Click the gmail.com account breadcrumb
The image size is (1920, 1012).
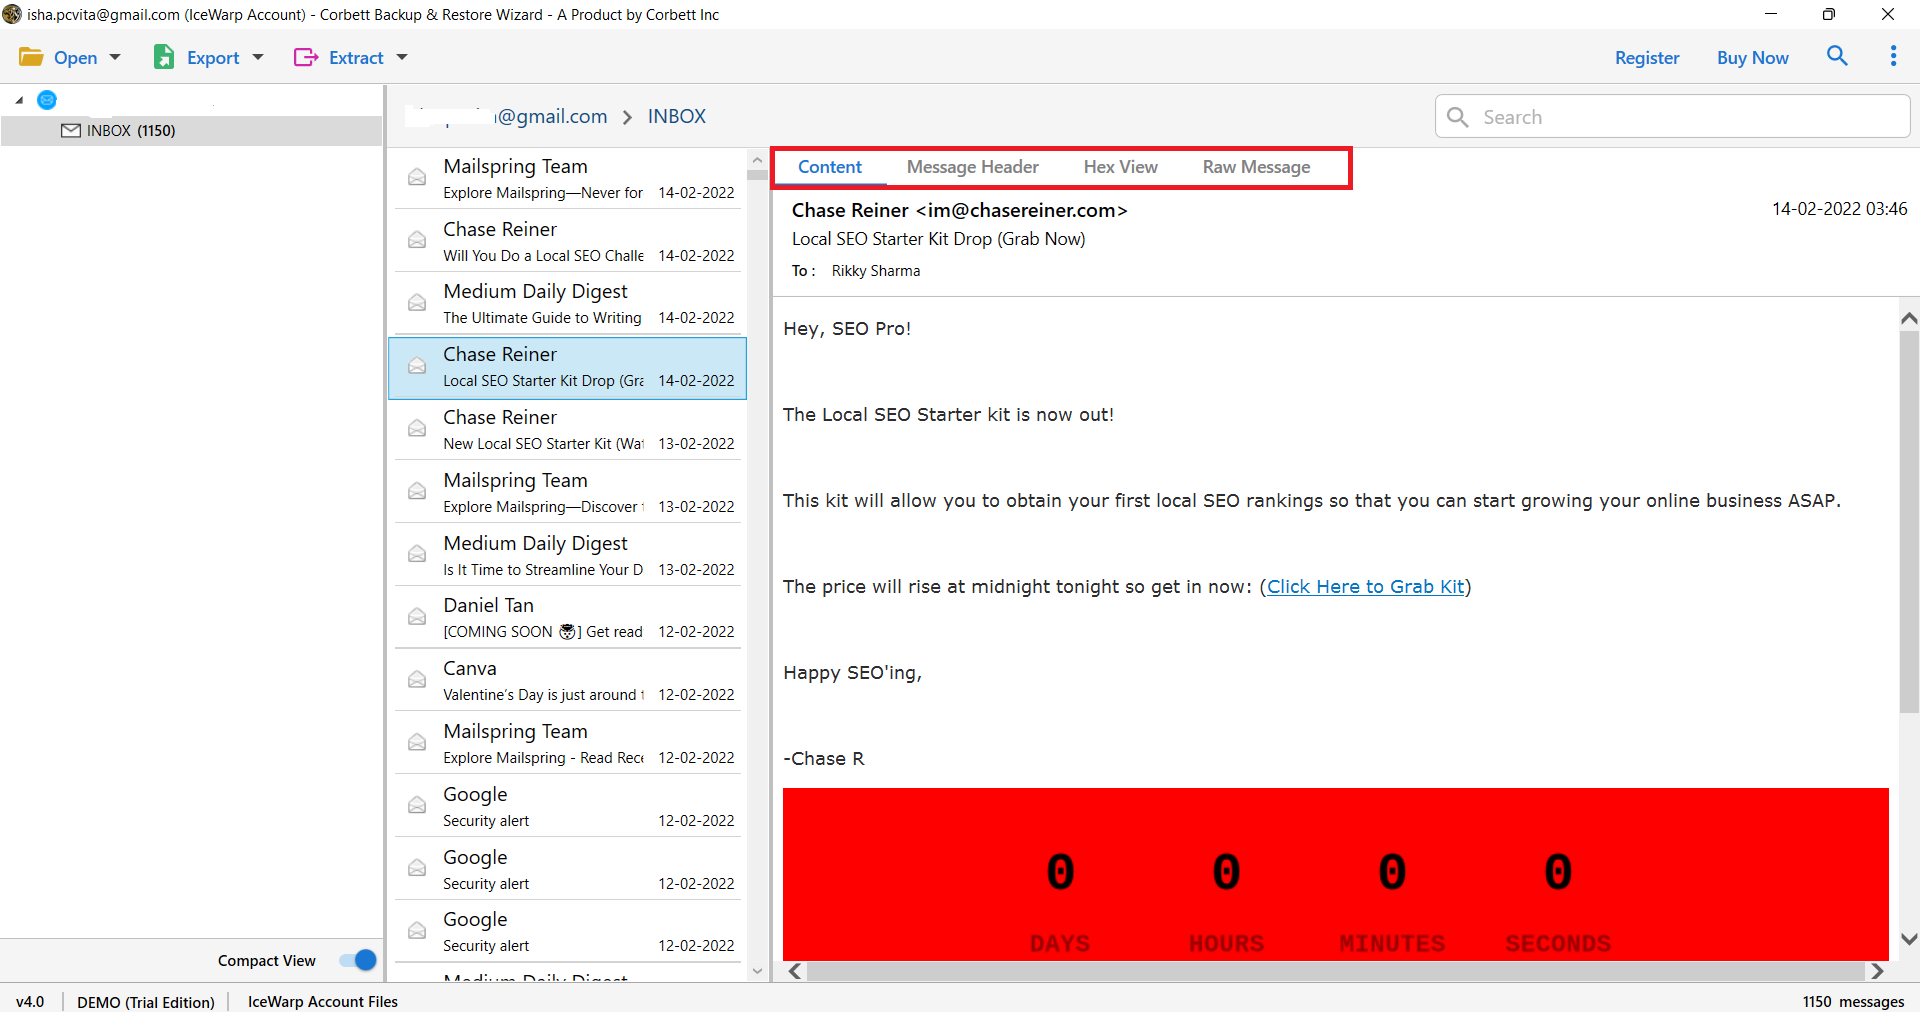(x=507, y=117)
